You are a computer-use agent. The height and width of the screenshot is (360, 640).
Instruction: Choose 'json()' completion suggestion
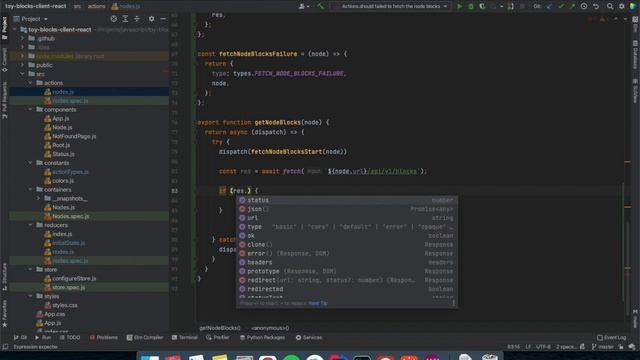pos(347,209)
